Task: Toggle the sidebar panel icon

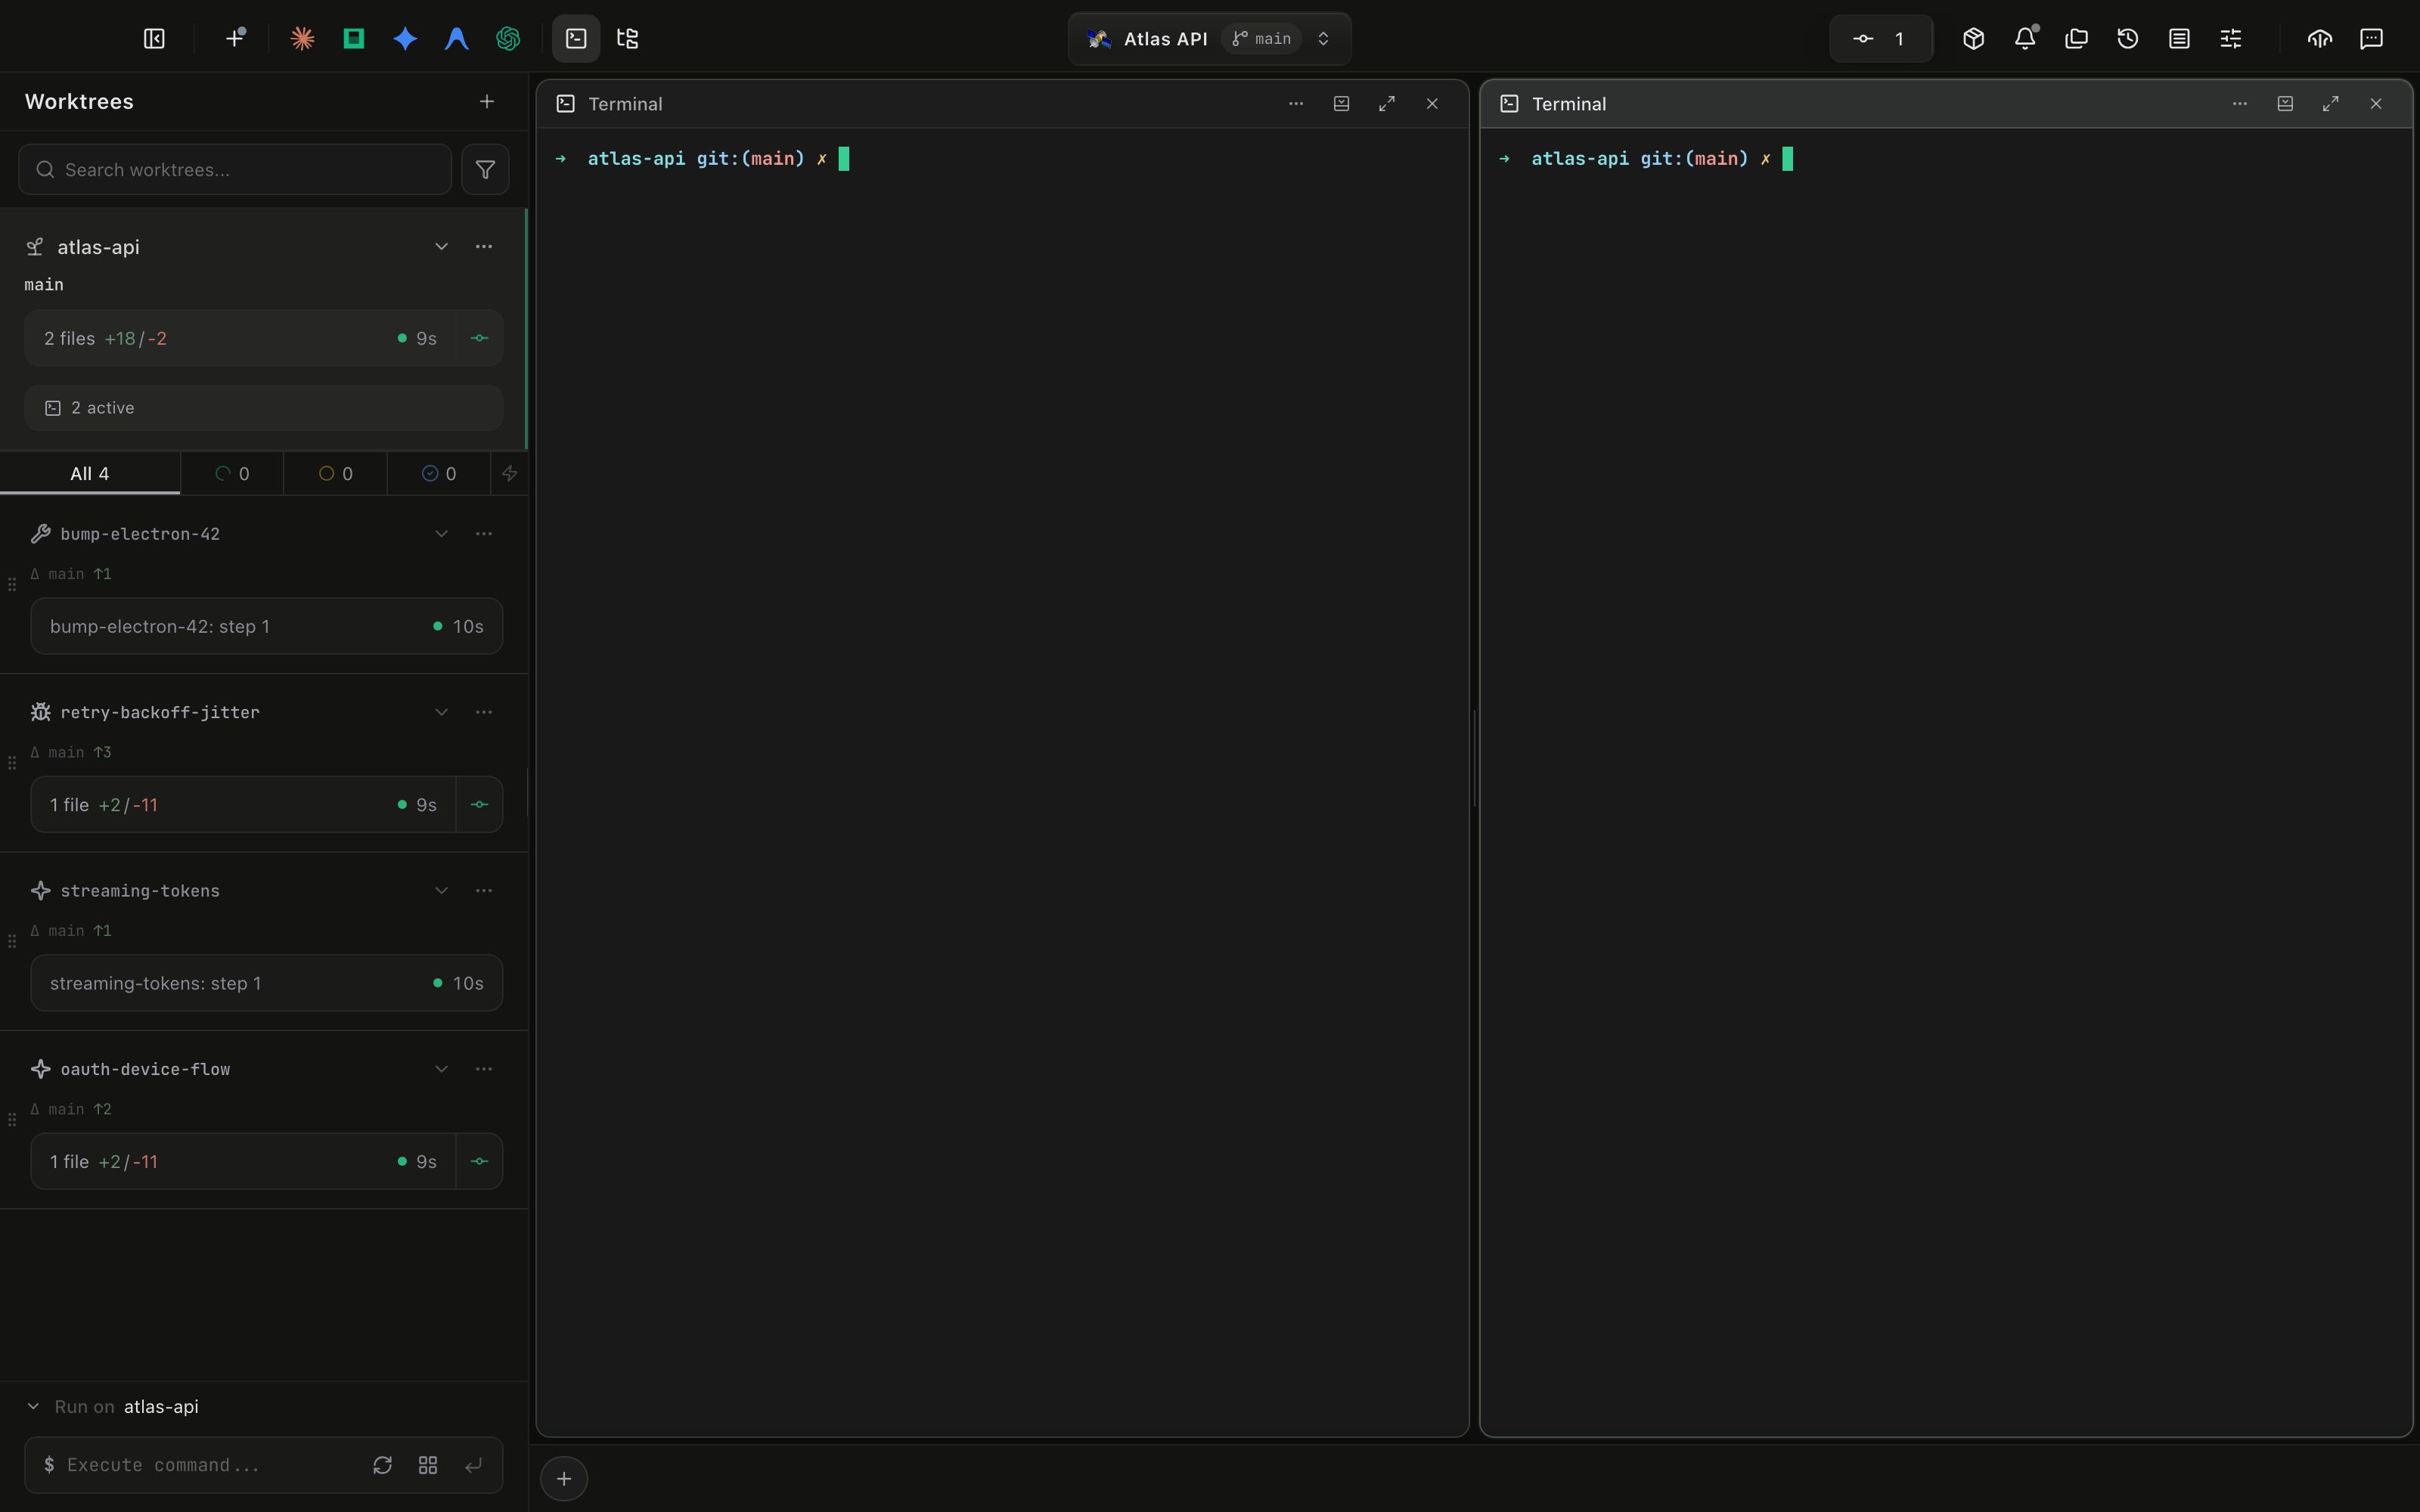Action: point(154,39)
